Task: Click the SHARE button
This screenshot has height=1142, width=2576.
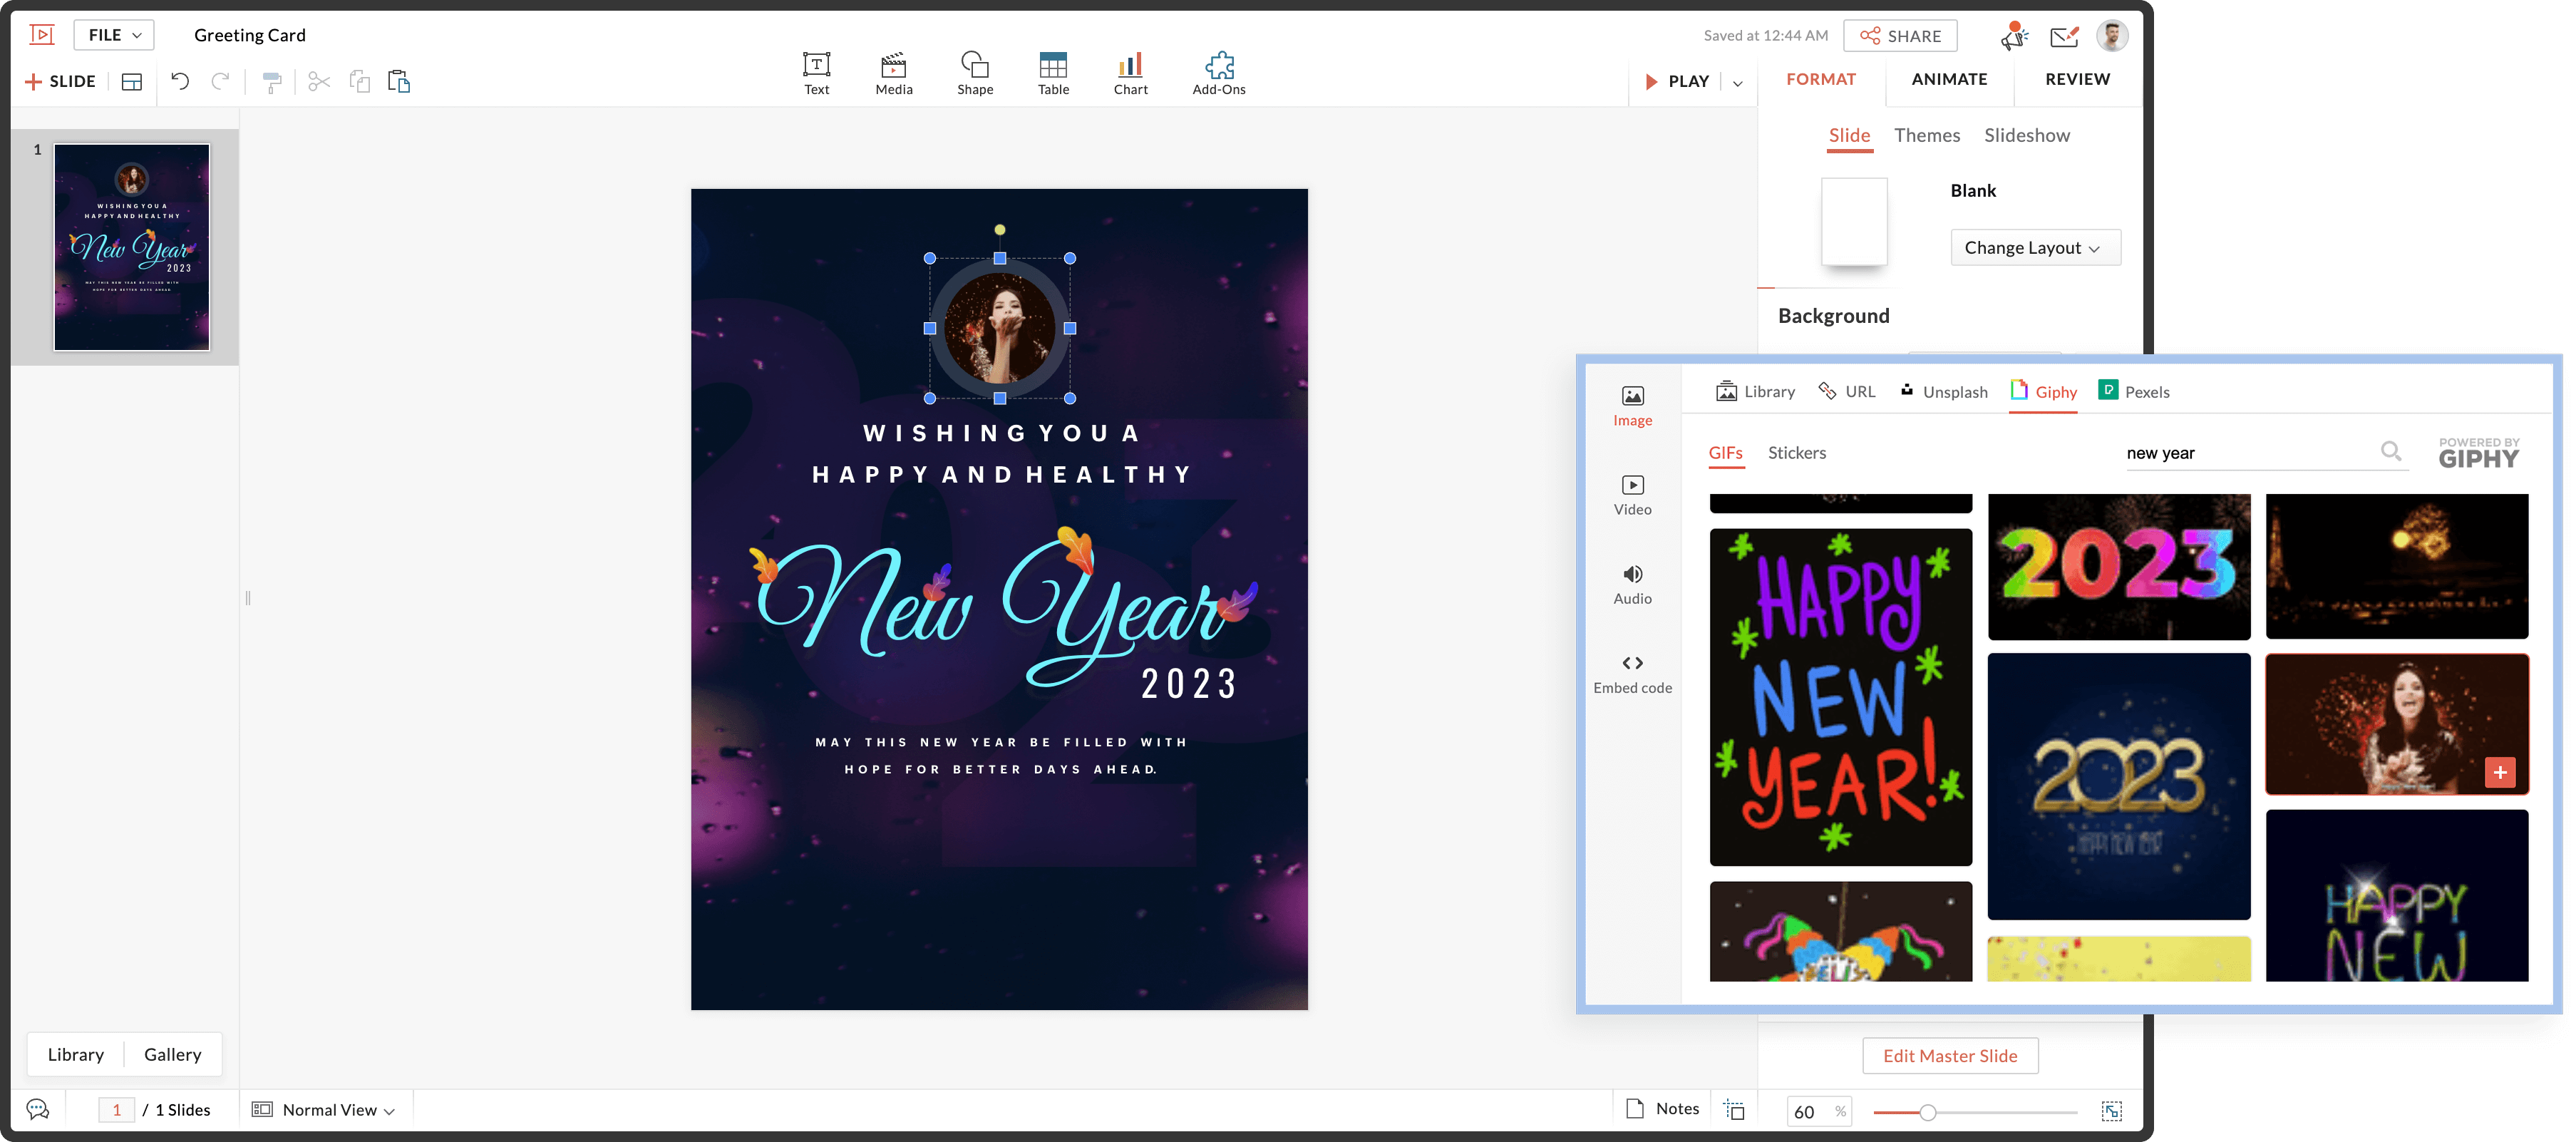Action: (x=1901, y=35)
